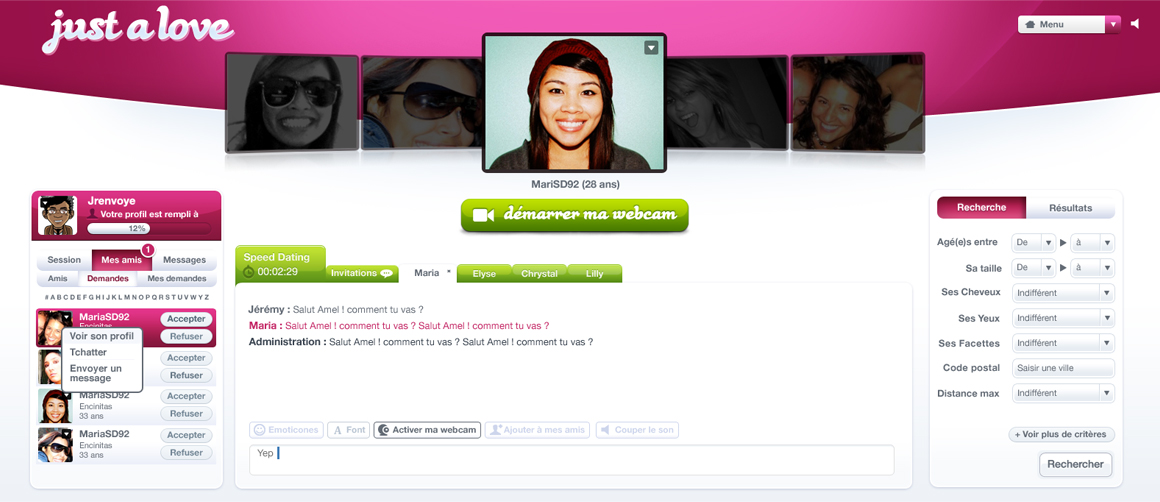This screenshot has height=502, width=1160.
Task: Open the Amis sub-tab
Action: 58,279
